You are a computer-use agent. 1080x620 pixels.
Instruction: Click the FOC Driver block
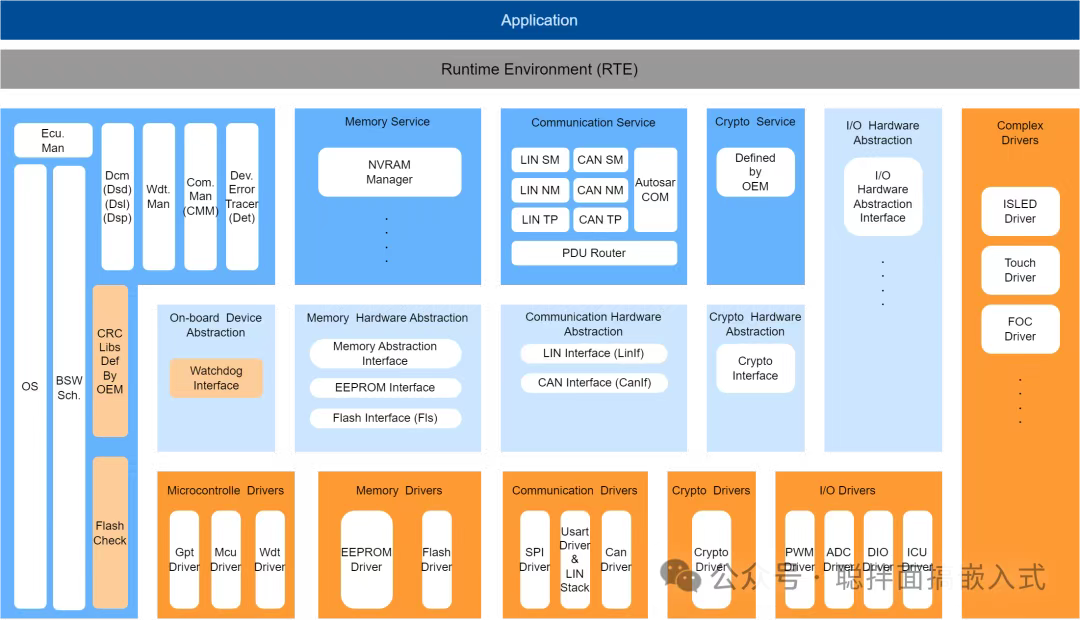(1020, 329)
